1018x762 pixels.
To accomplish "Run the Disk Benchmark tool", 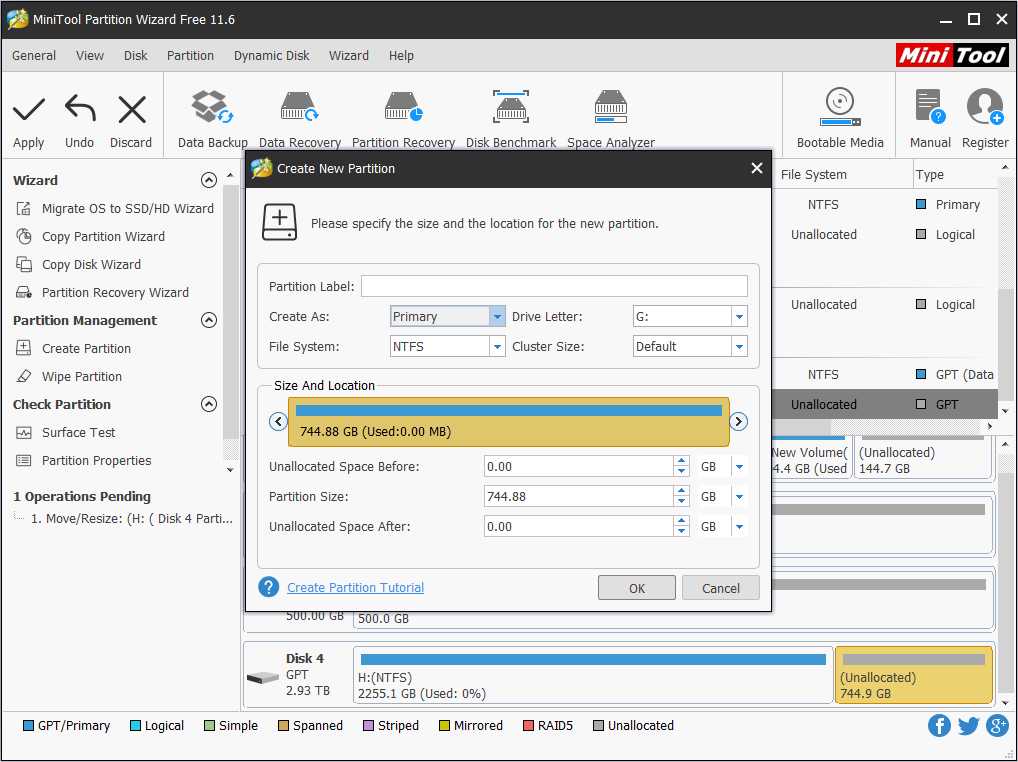I will pos(511,119).
